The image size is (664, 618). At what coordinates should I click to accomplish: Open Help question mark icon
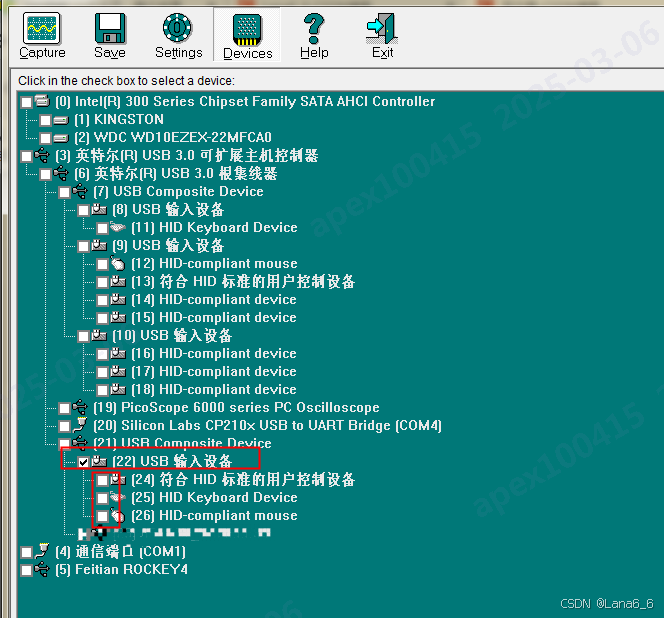point(314,28)
